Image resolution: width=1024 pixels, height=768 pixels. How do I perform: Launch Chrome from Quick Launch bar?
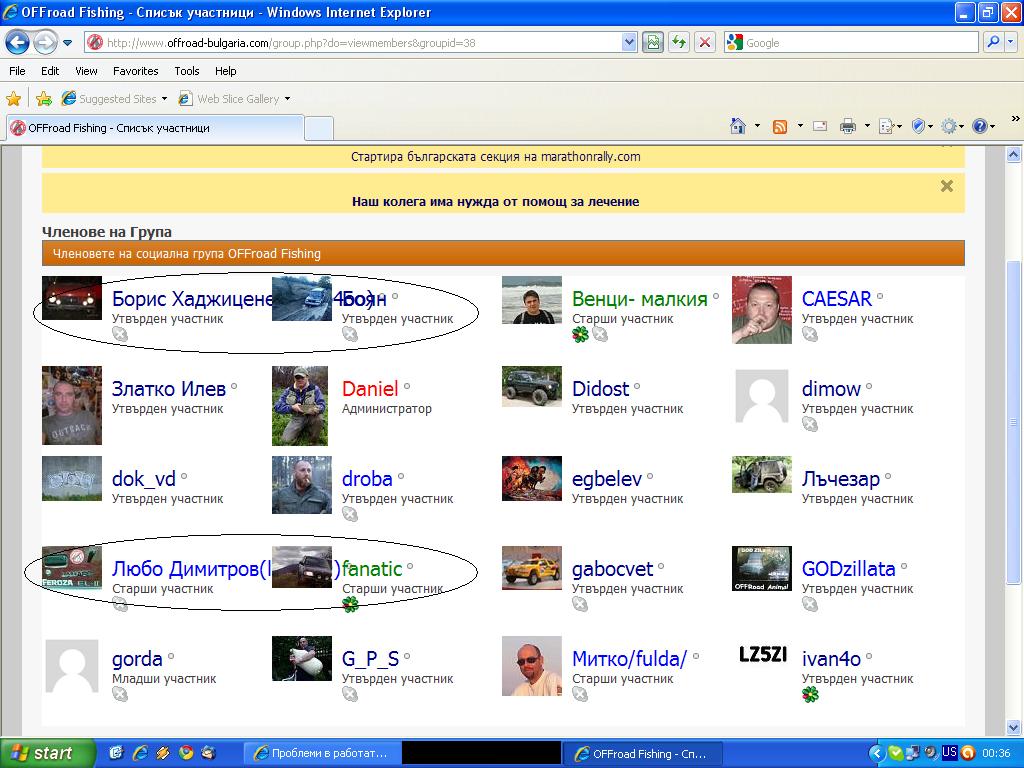185,753
